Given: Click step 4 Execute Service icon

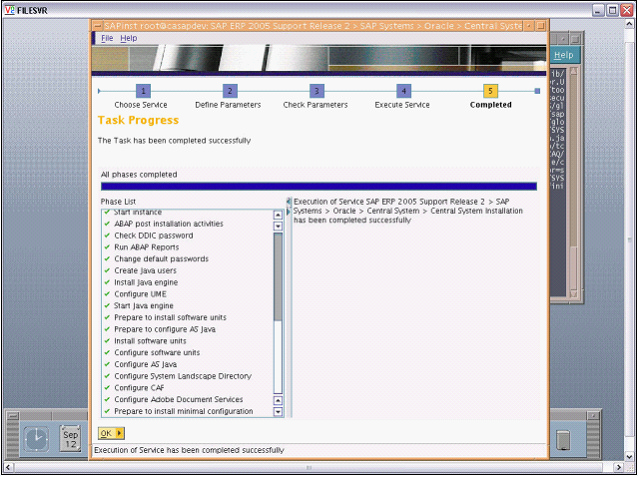Looking at the screenshot, I should pos(403,91).
